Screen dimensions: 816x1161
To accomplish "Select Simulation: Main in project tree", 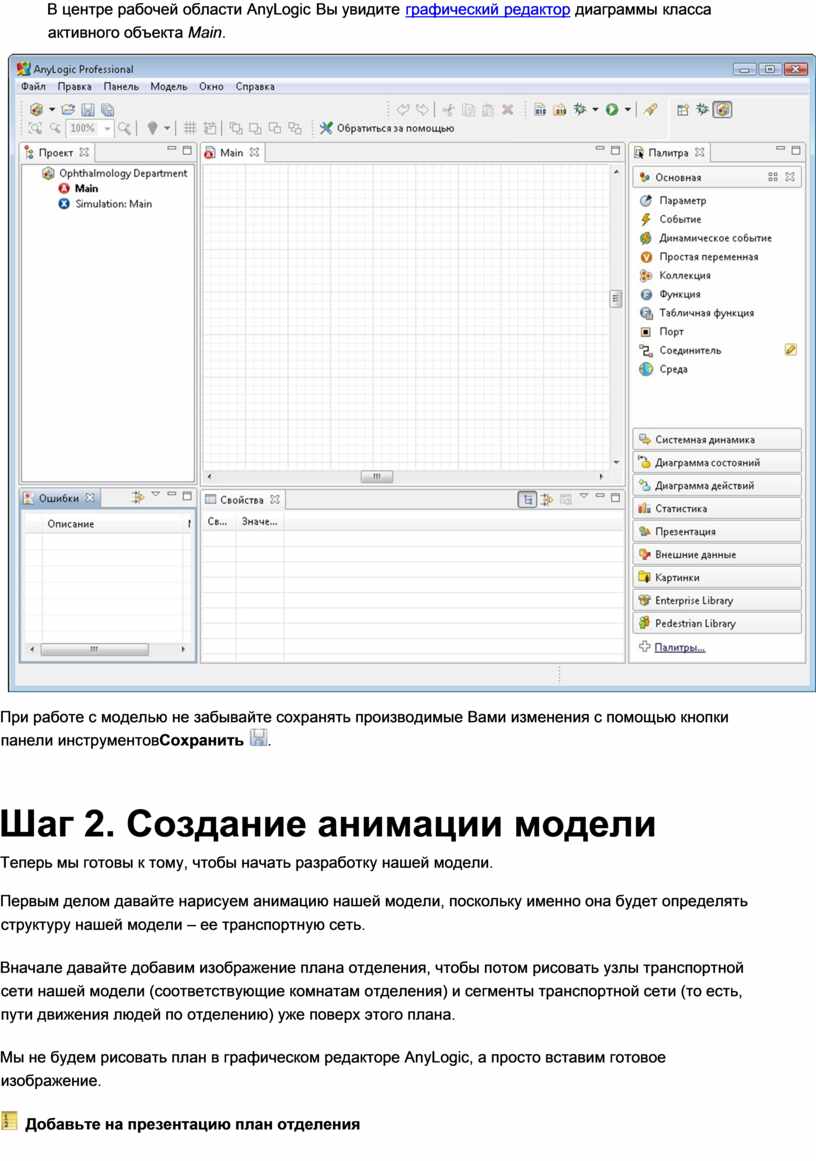I will [105, 204].
